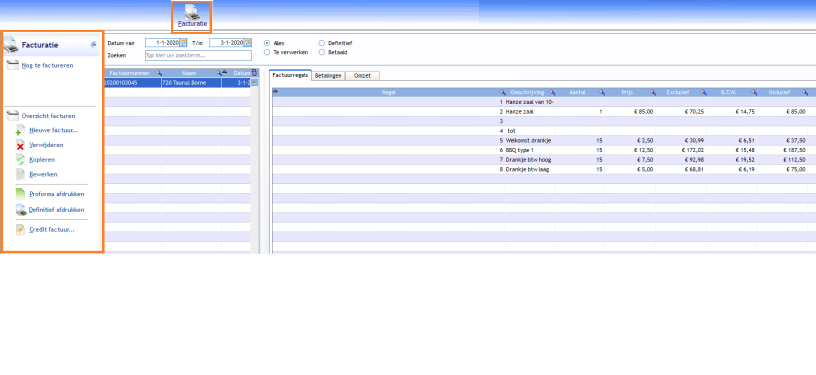
Task: Click the Nieuwe factuur icon with green plus
Action: coord(20,131)
